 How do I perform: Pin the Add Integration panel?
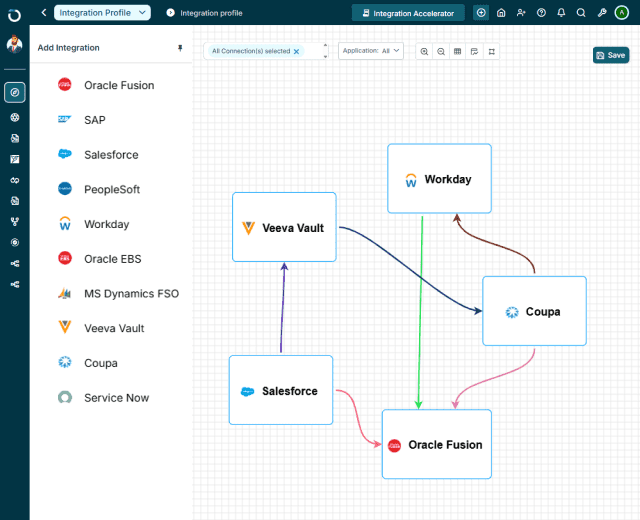pos(180,48)
